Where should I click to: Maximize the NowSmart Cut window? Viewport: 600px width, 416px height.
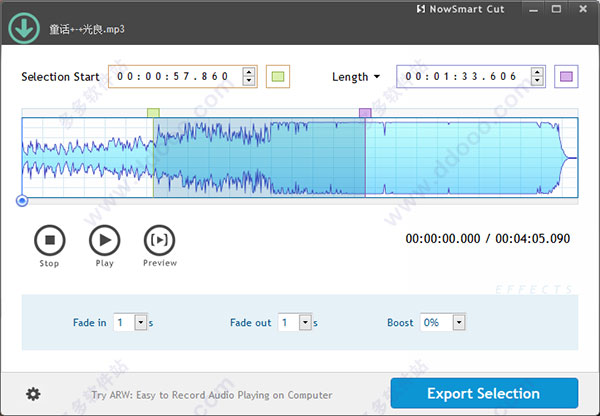(x=556, y=9)
